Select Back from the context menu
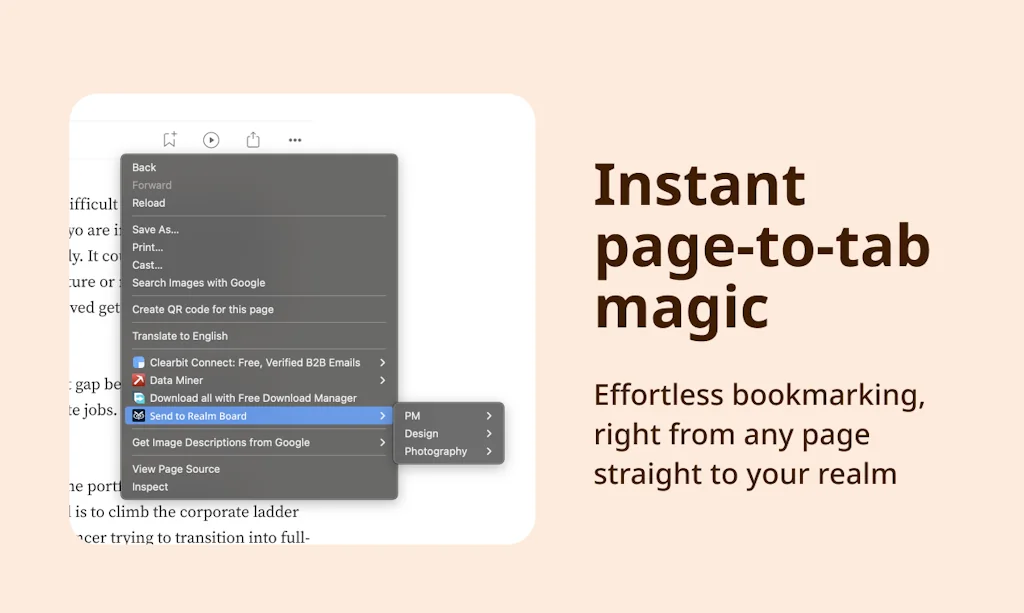The image size is (1024, 613). click(x=144, y=168)
